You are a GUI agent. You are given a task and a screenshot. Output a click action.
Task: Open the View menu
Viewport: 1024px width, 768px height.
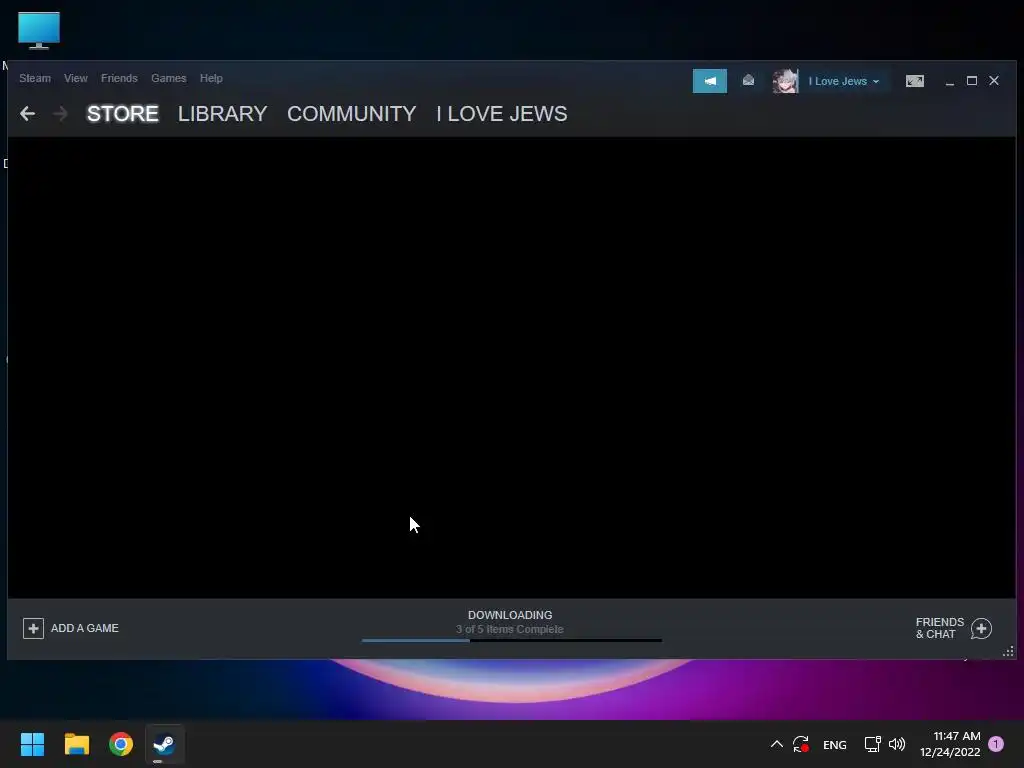tap(76, 78)
